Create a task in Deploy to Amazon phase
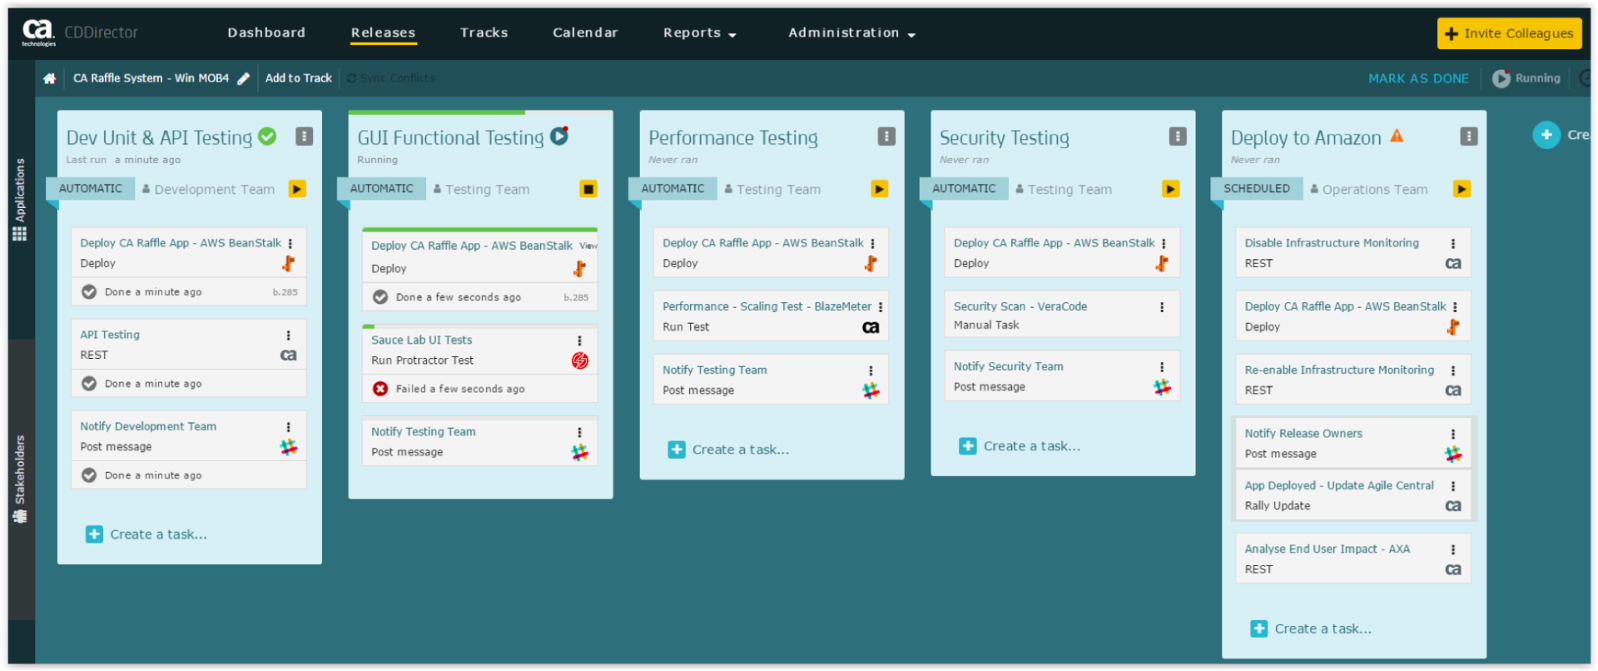Viewport: 1598px width, 671px height. [1311, 629]
